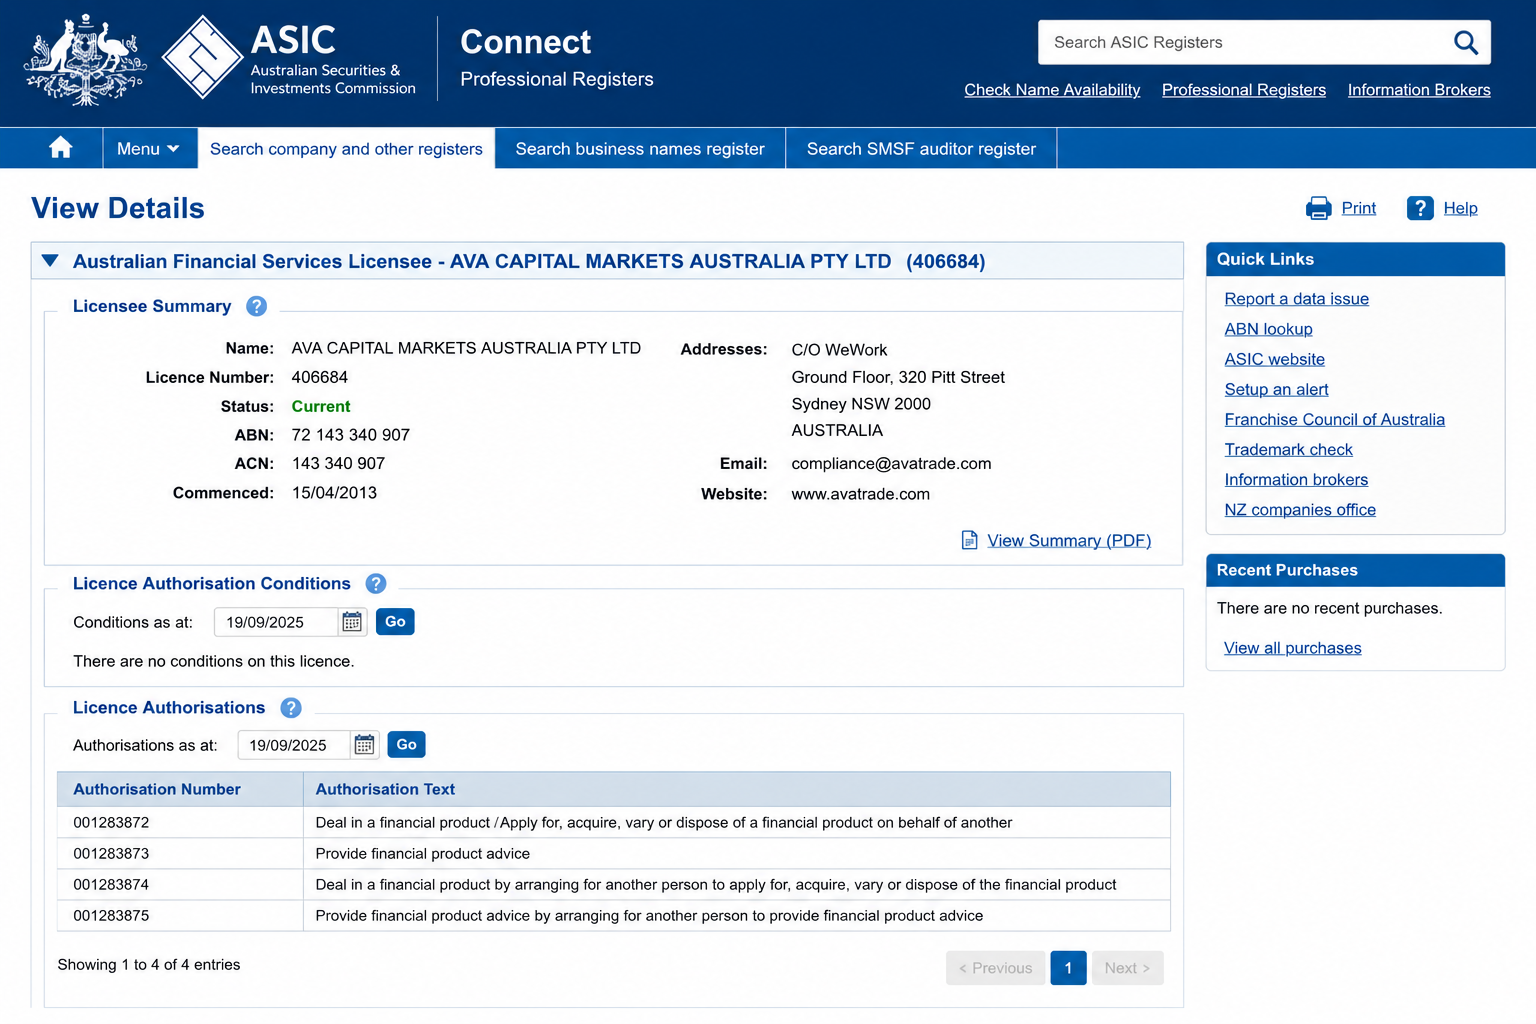This screenshot has width=1536, height=1024.
Task: Open calendar picker for Authorisations date
Action: tap(364, 745)
